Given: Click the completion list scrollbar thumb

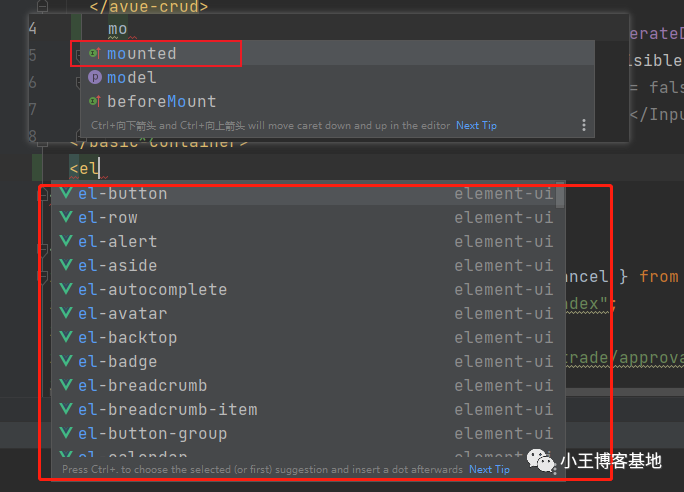Looking at the screenshot, I should [x=560, y=195].
